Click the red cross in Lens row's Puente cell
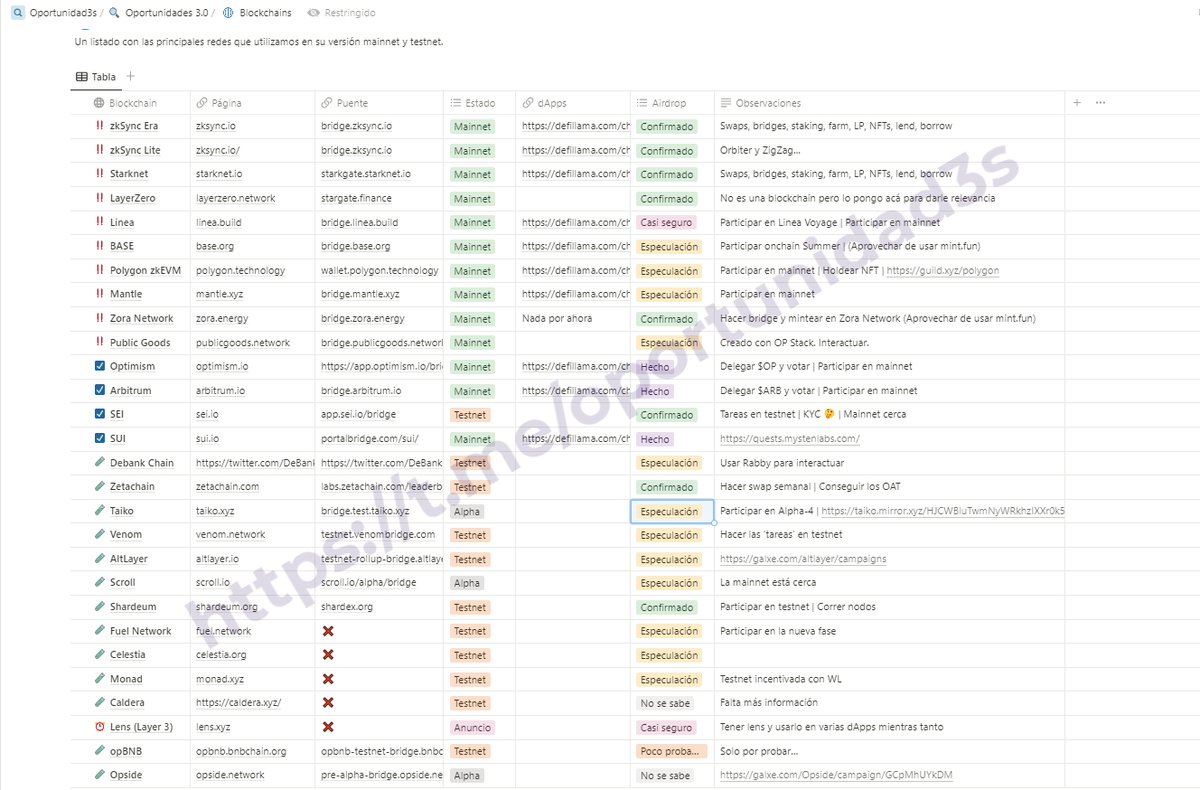The image size is (1200, 790). point(328,727)
